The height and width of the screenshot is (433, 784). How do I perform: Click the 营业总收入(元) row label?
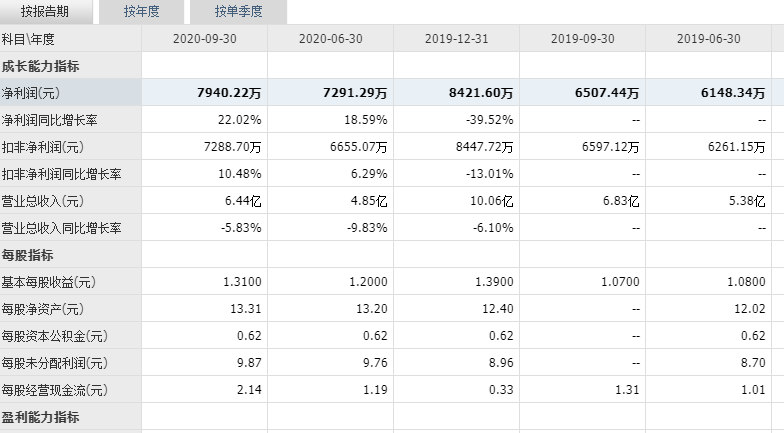42,201
